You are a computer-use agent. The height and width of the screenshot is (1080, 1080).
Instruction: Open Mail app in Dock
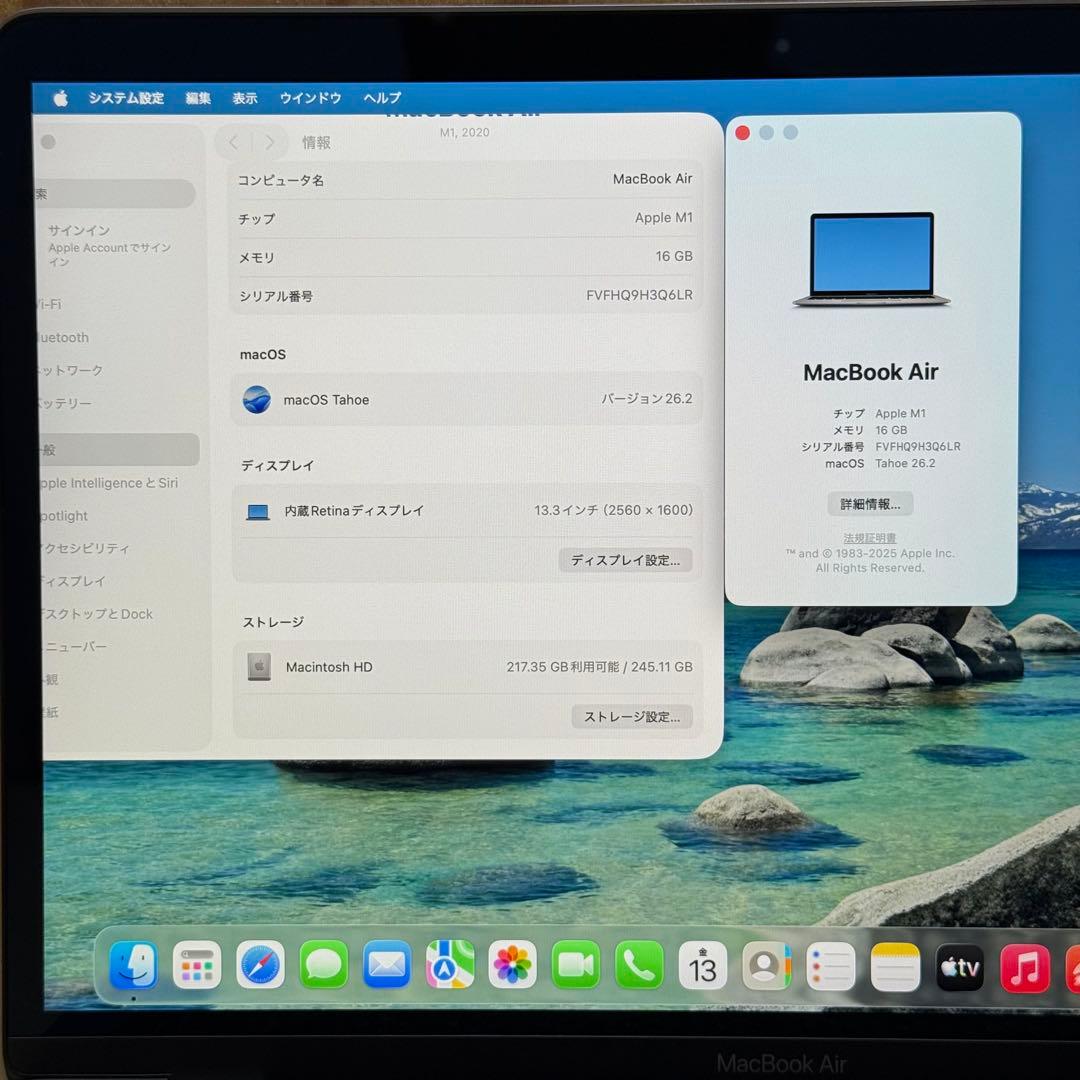click(x=387, y=965)
